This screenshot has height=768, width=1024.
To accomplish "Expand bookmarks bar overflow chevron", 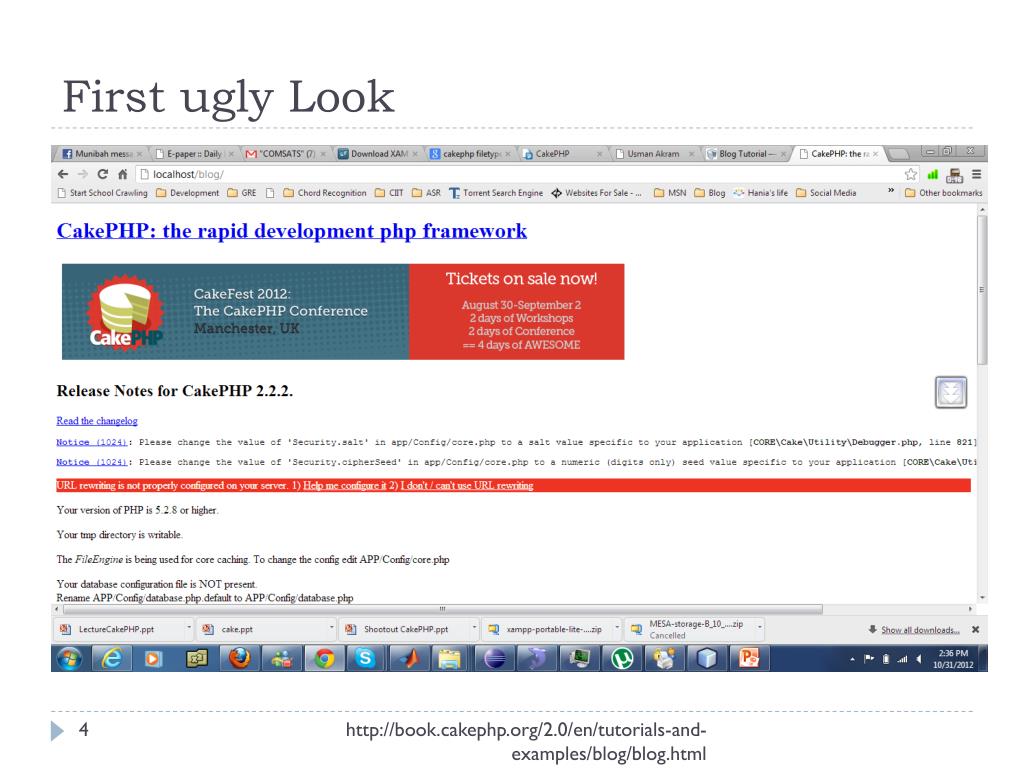I will point(891,192).
